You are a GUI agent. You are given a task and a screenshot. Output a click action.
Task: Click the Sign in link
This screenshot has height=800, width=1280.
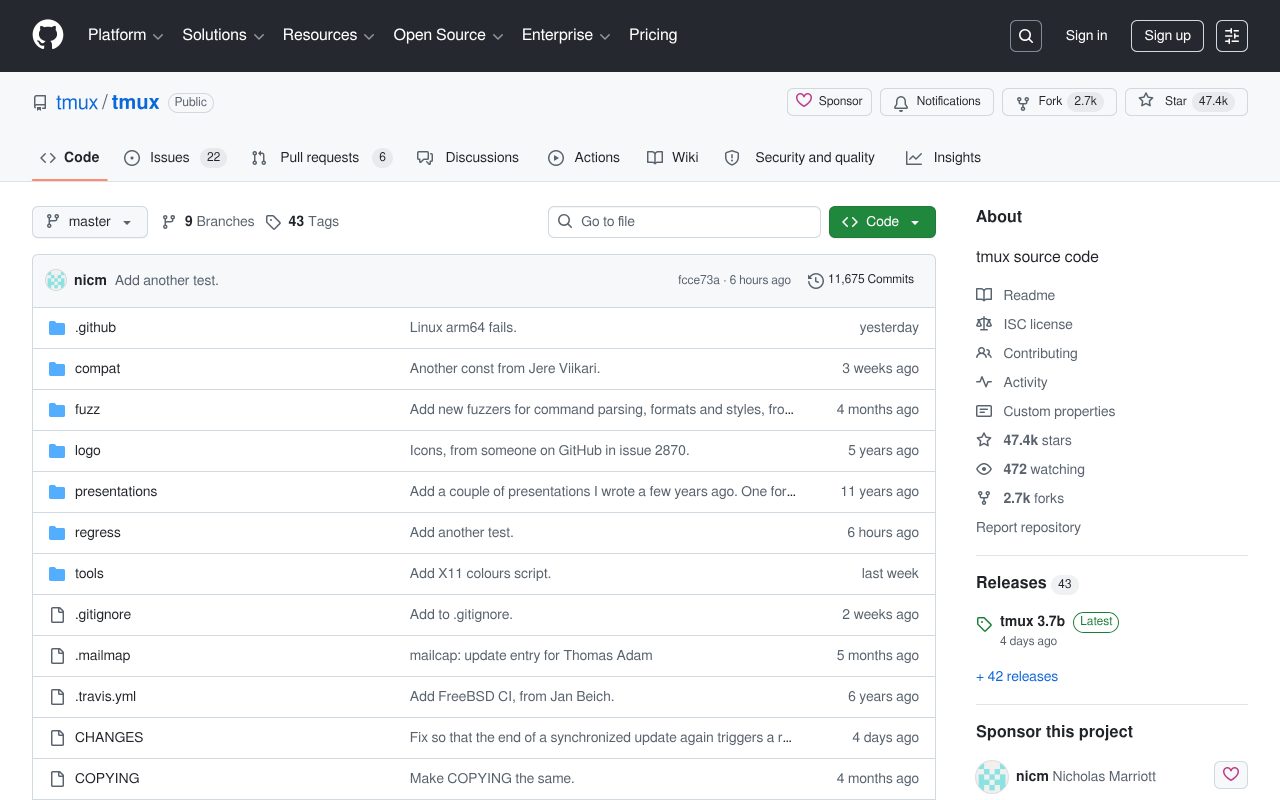click(1086, 36)
